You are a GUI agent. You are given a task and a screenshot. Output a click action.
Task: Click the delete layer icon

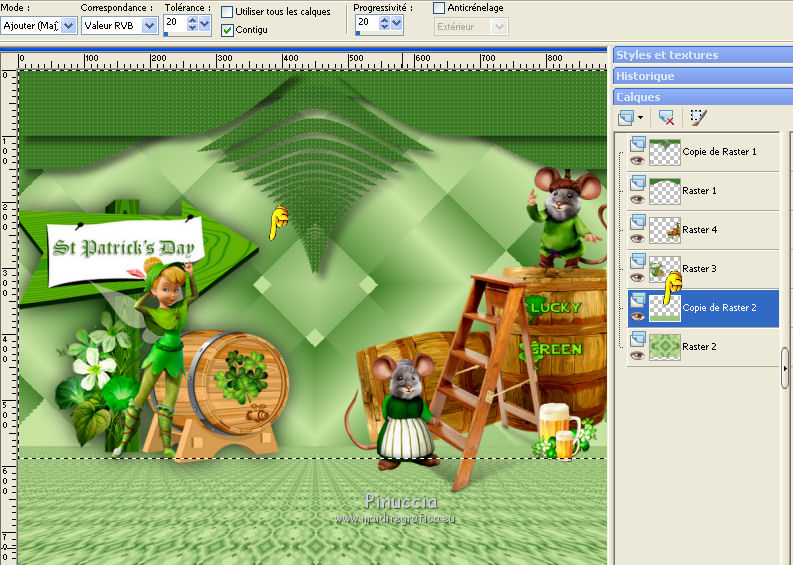[x=666, y=118]
